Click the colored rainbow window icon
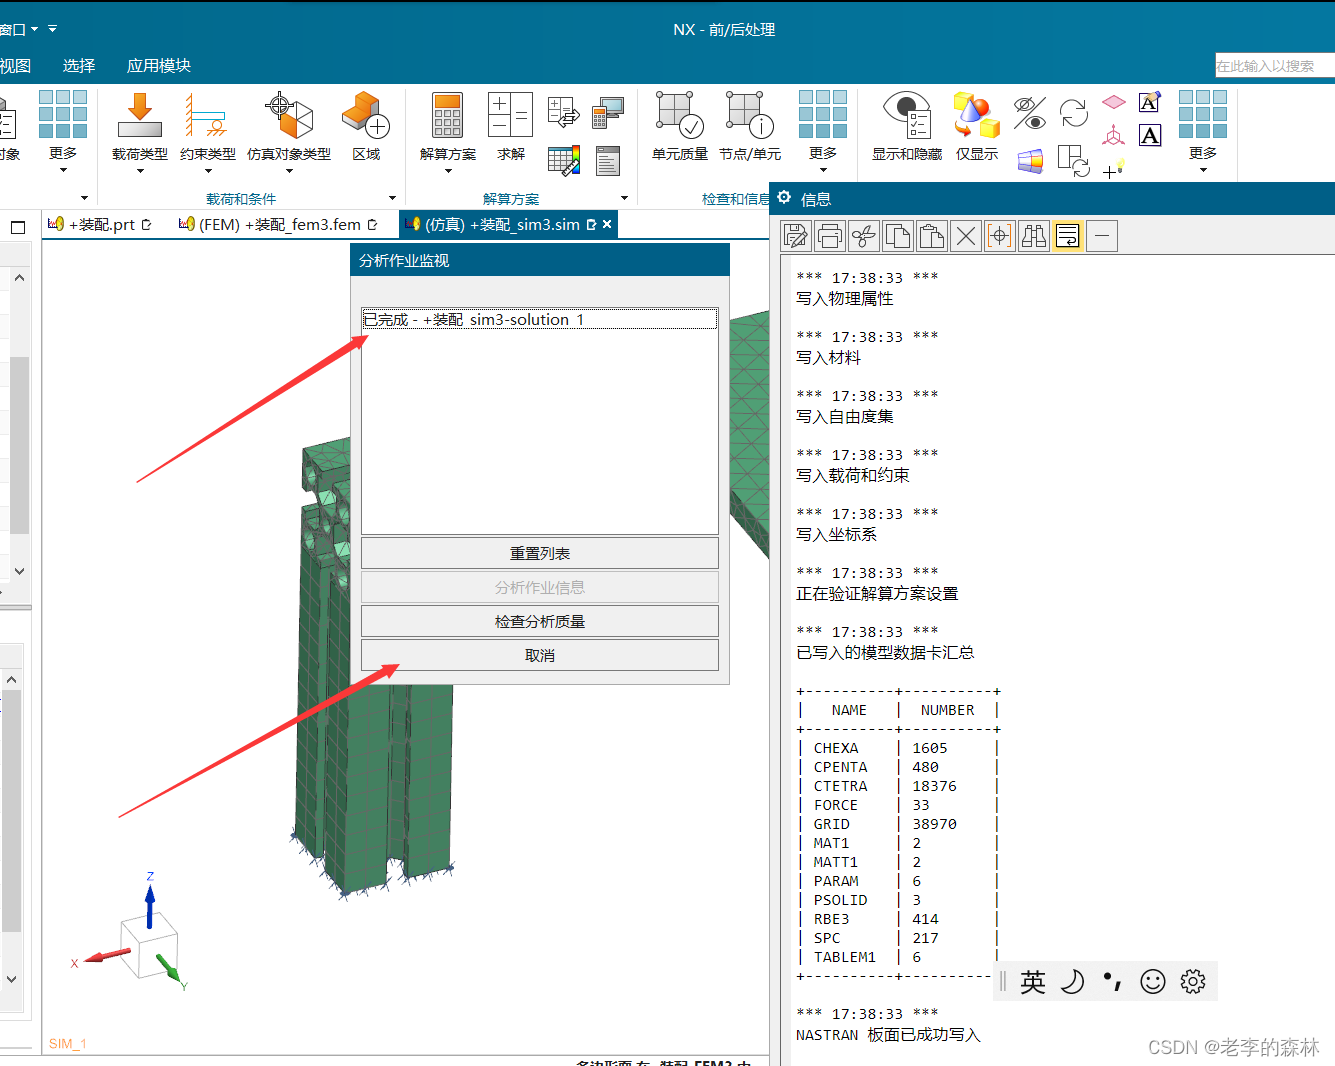Screen dimensions: 1335x1066 pos(1030,161)
